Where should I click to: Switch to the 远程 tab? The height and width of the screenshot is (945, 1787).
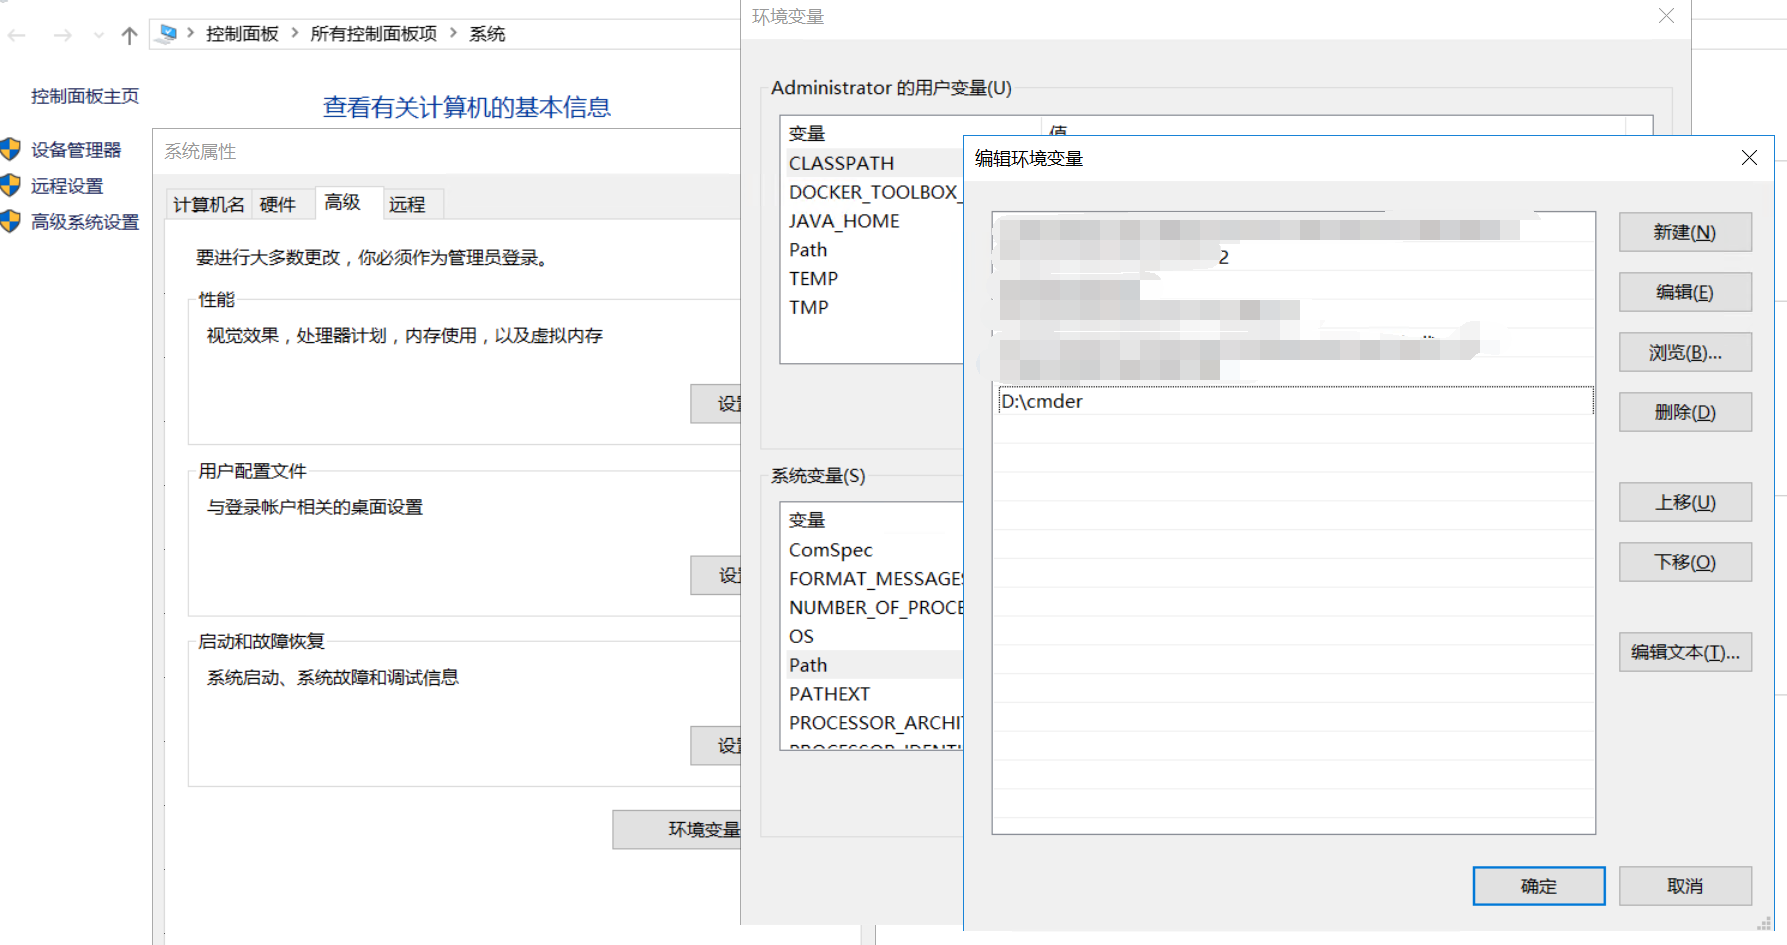pyautogui.click(x=410, y=203)
